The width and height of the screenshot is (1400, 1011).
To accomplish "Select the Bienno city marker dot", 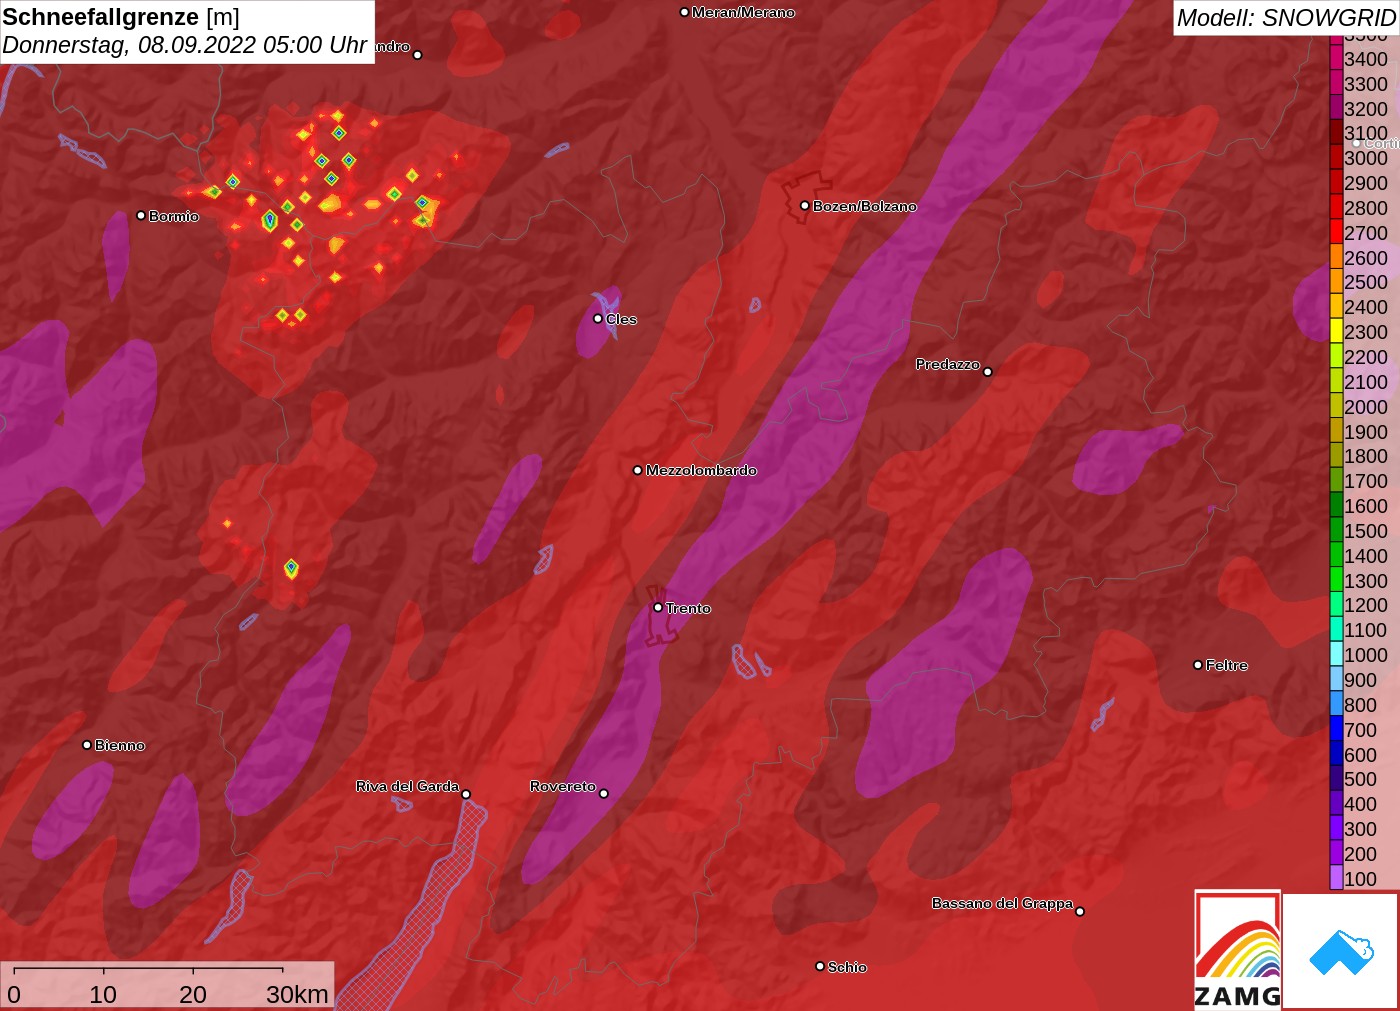I will click(87, 744).
